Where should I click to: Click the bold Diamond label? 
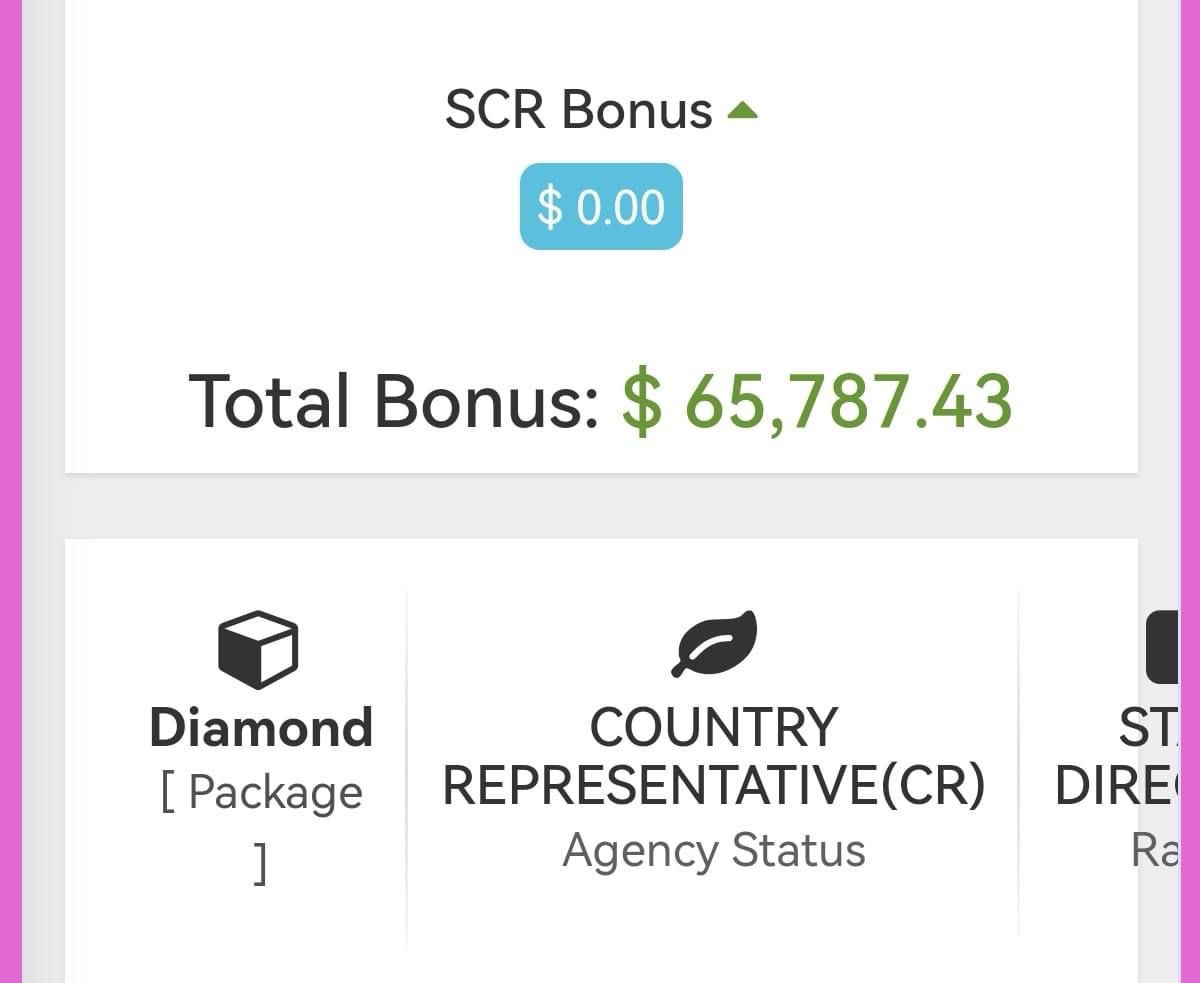click(261, 727)
